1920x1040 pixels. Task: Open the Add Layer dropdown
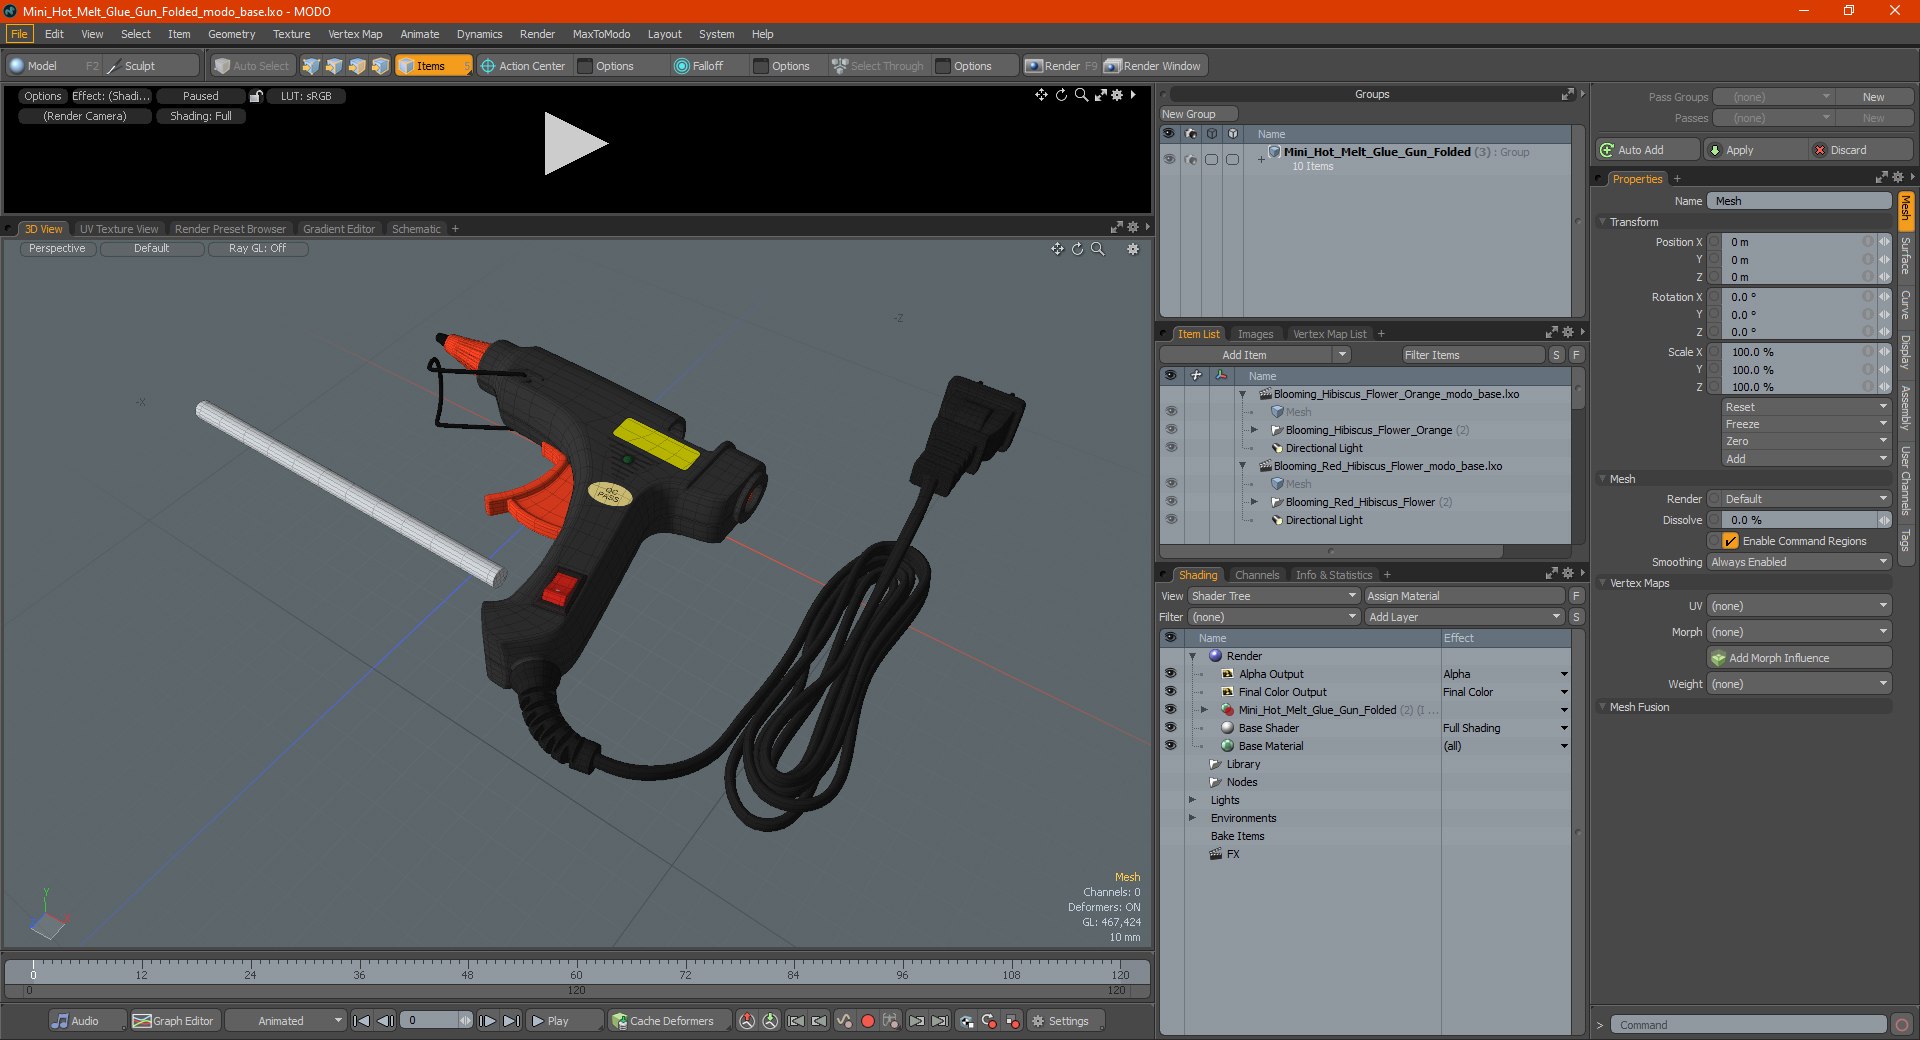tap(1464, 617)
